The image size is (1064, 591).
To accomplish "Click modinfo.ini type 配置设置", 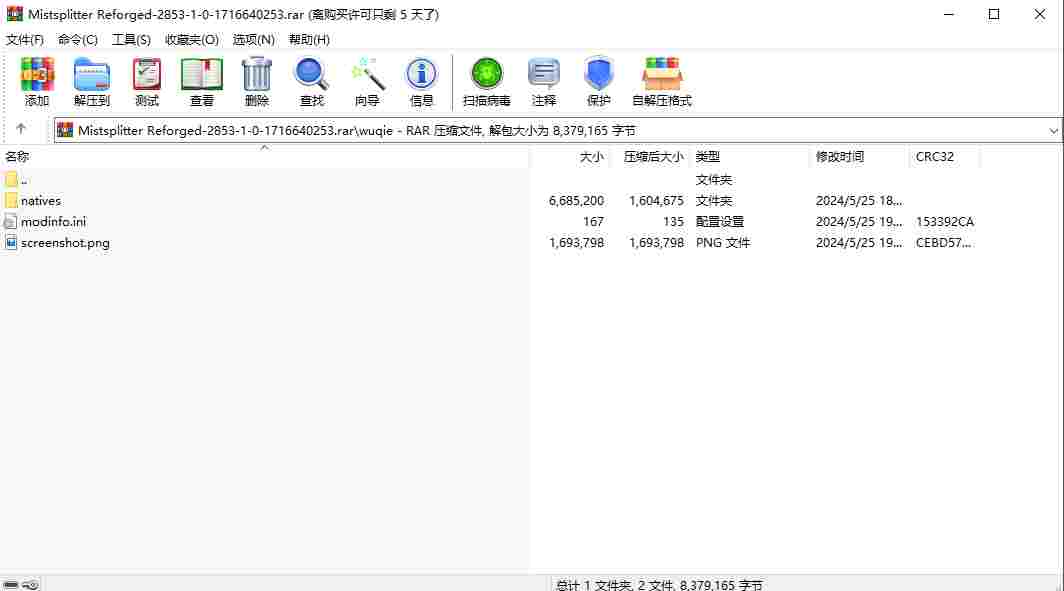I will 720,222.
